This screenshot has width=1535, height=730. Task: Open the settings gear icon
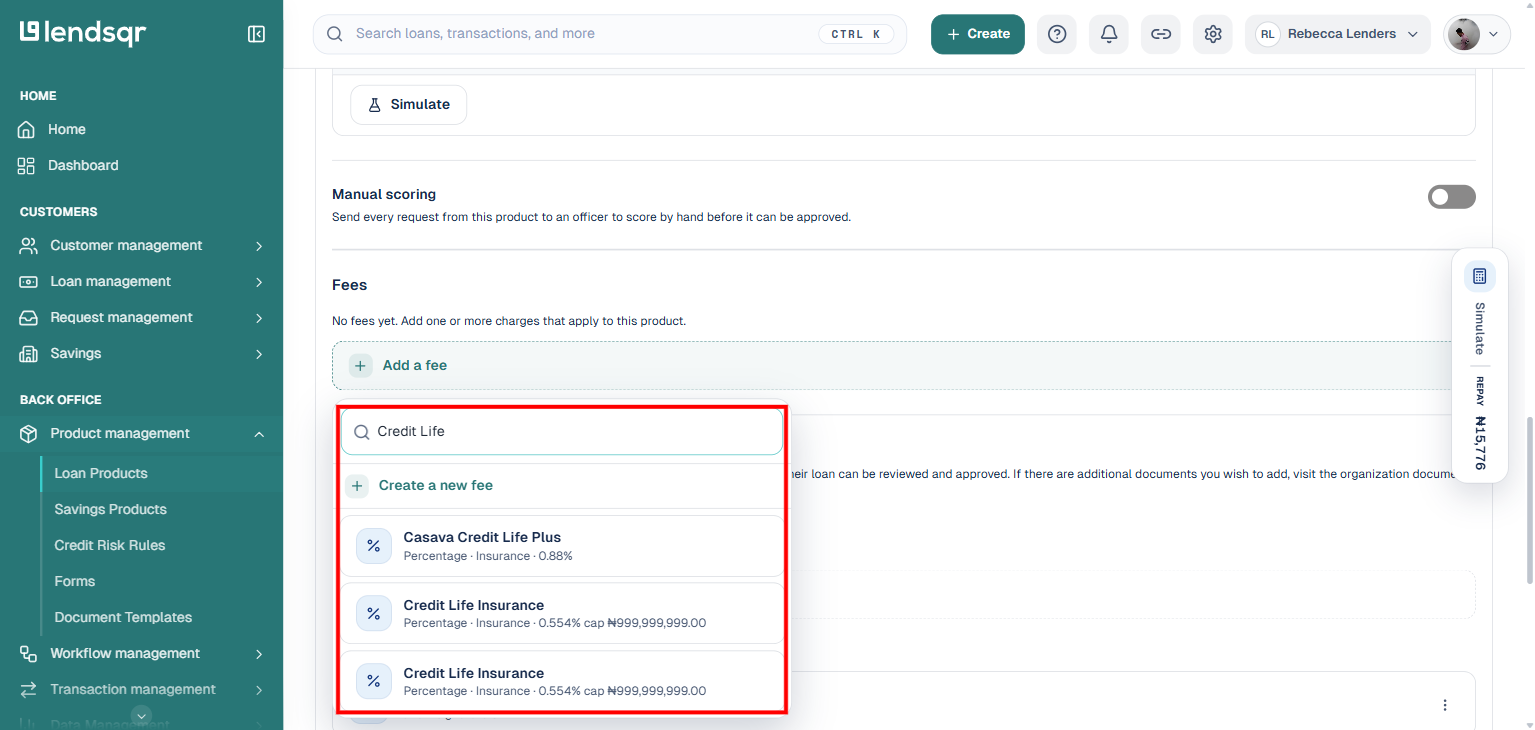(1213, 34)
